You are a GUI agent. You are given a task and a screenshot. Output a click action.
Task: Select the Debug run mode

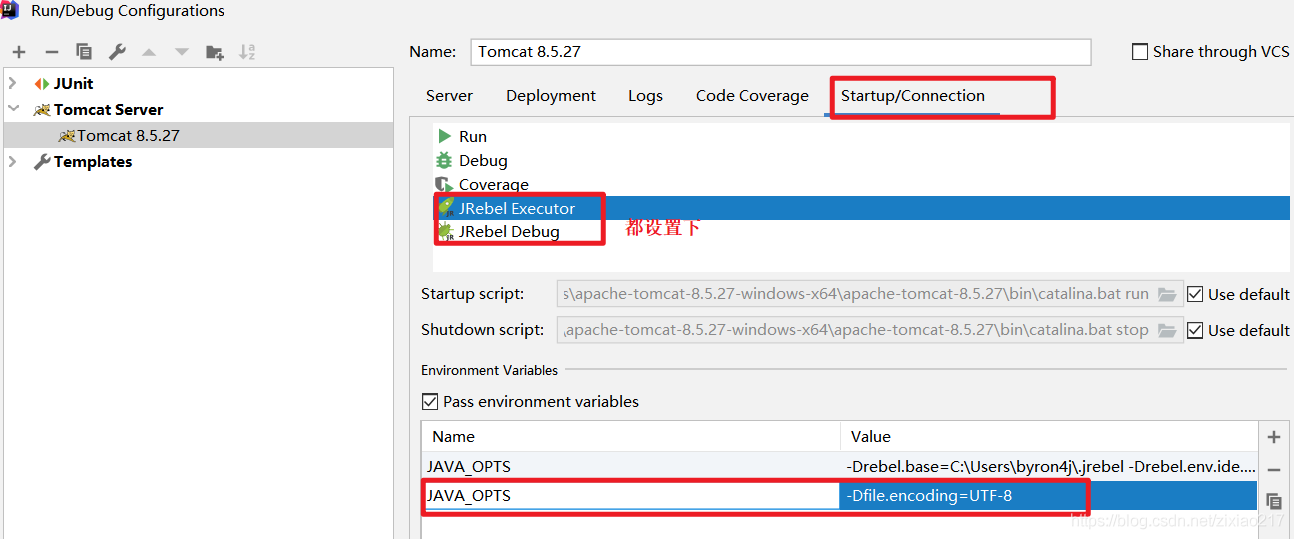pos(483,160)
